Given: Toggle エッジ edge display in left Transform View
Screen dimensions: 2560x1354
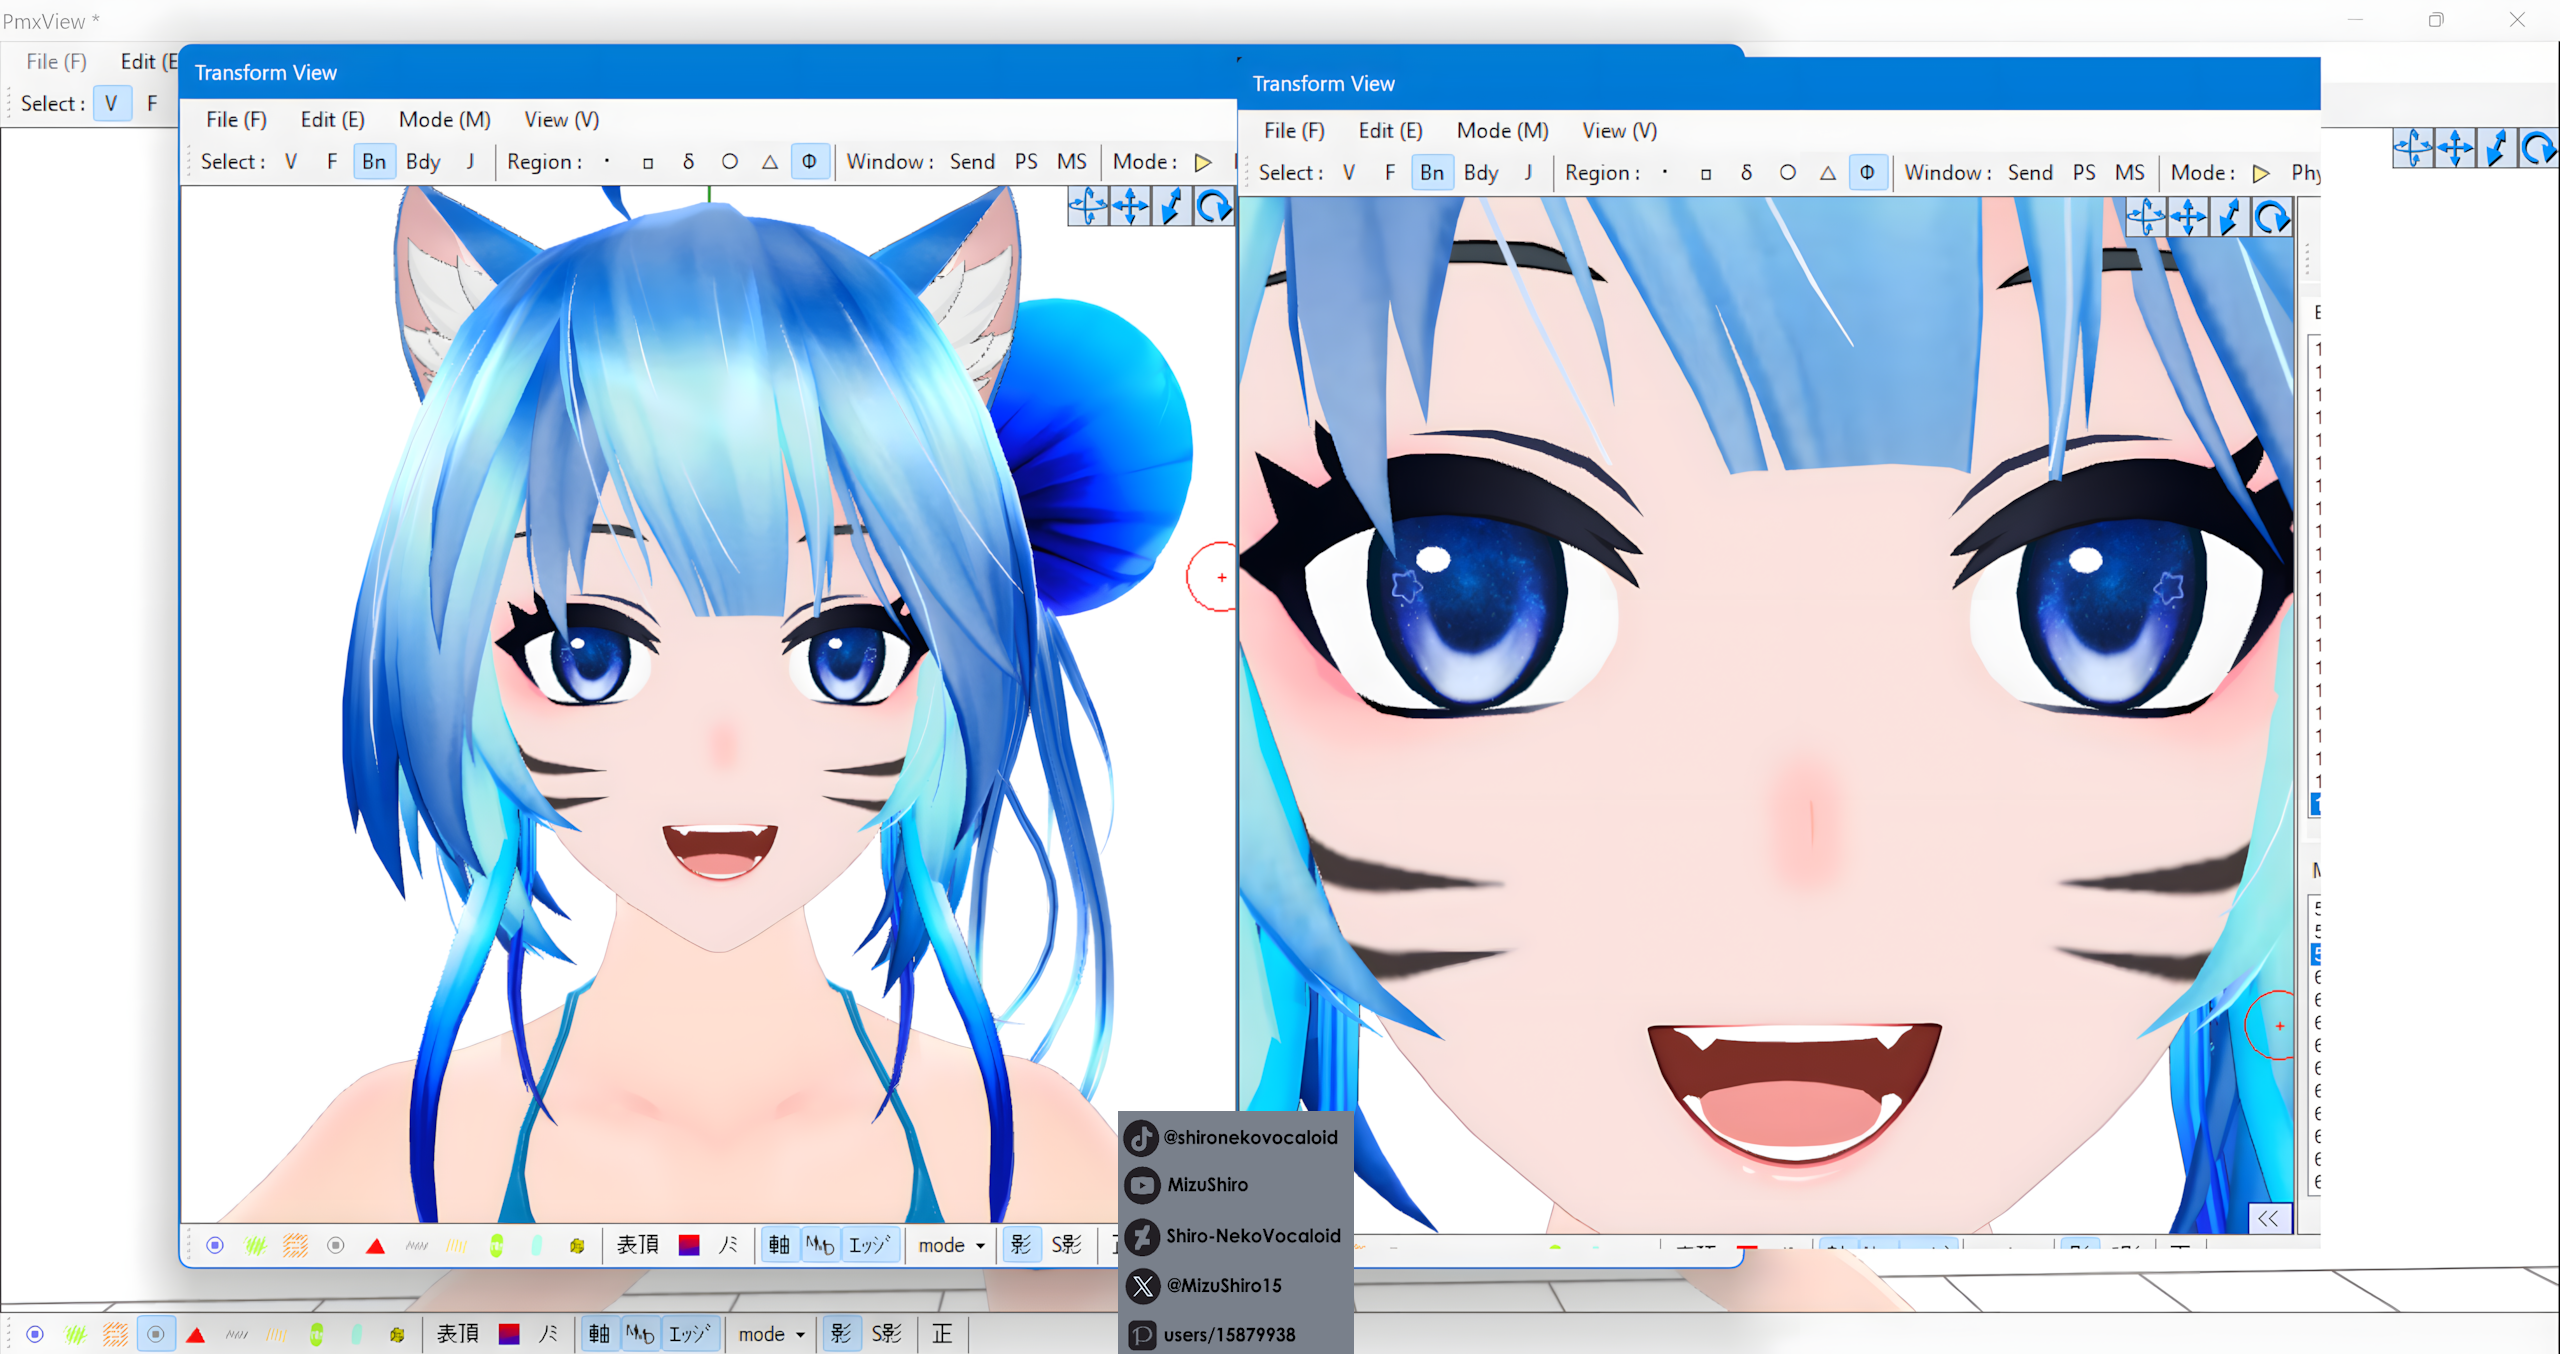Looking at the screenshot, I should [870, 1246].
